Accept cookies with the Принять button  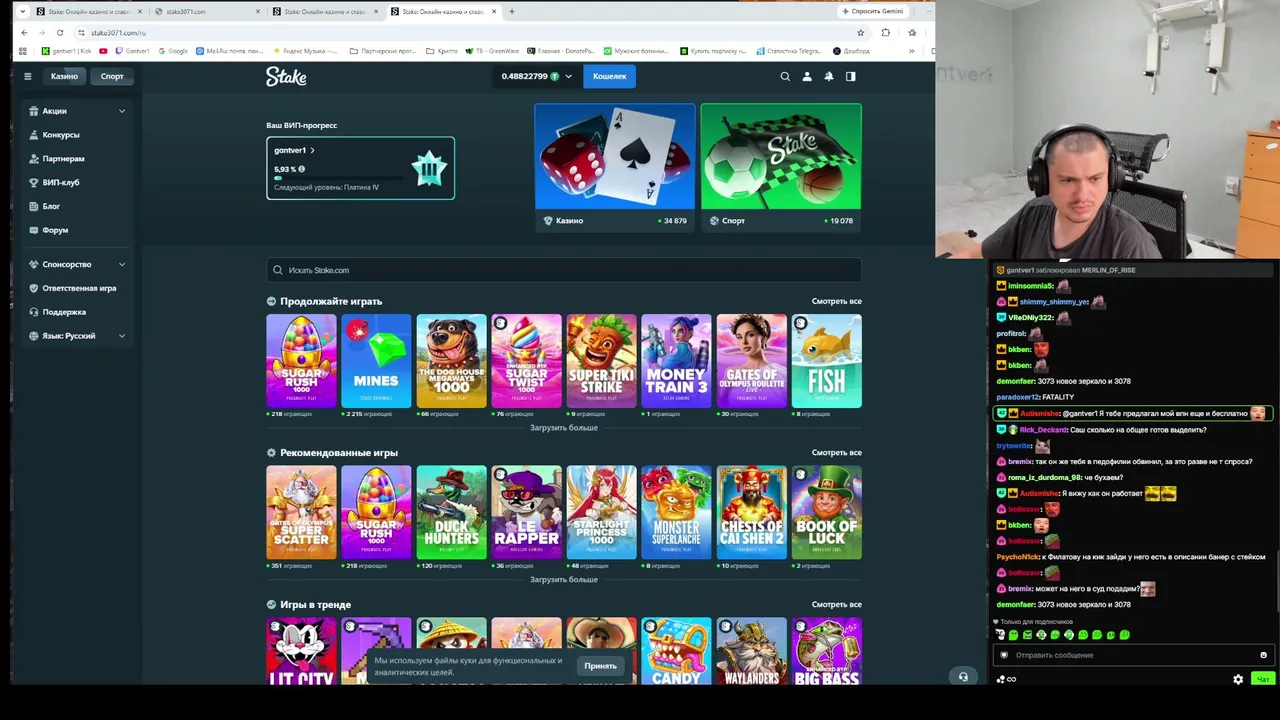[601, 666]
